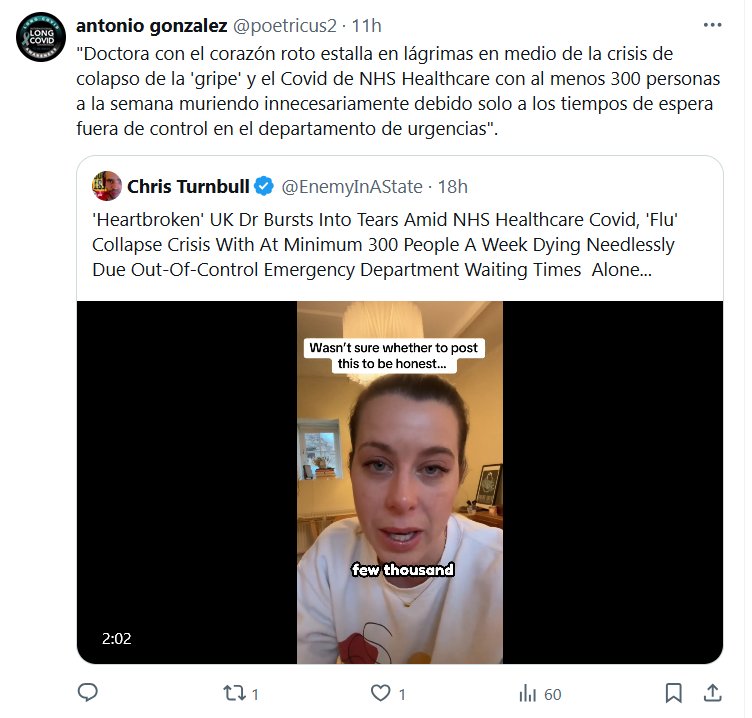Screen dimensions: 752x718
Task: Click the share upload icon
Action: click(713, 693)
